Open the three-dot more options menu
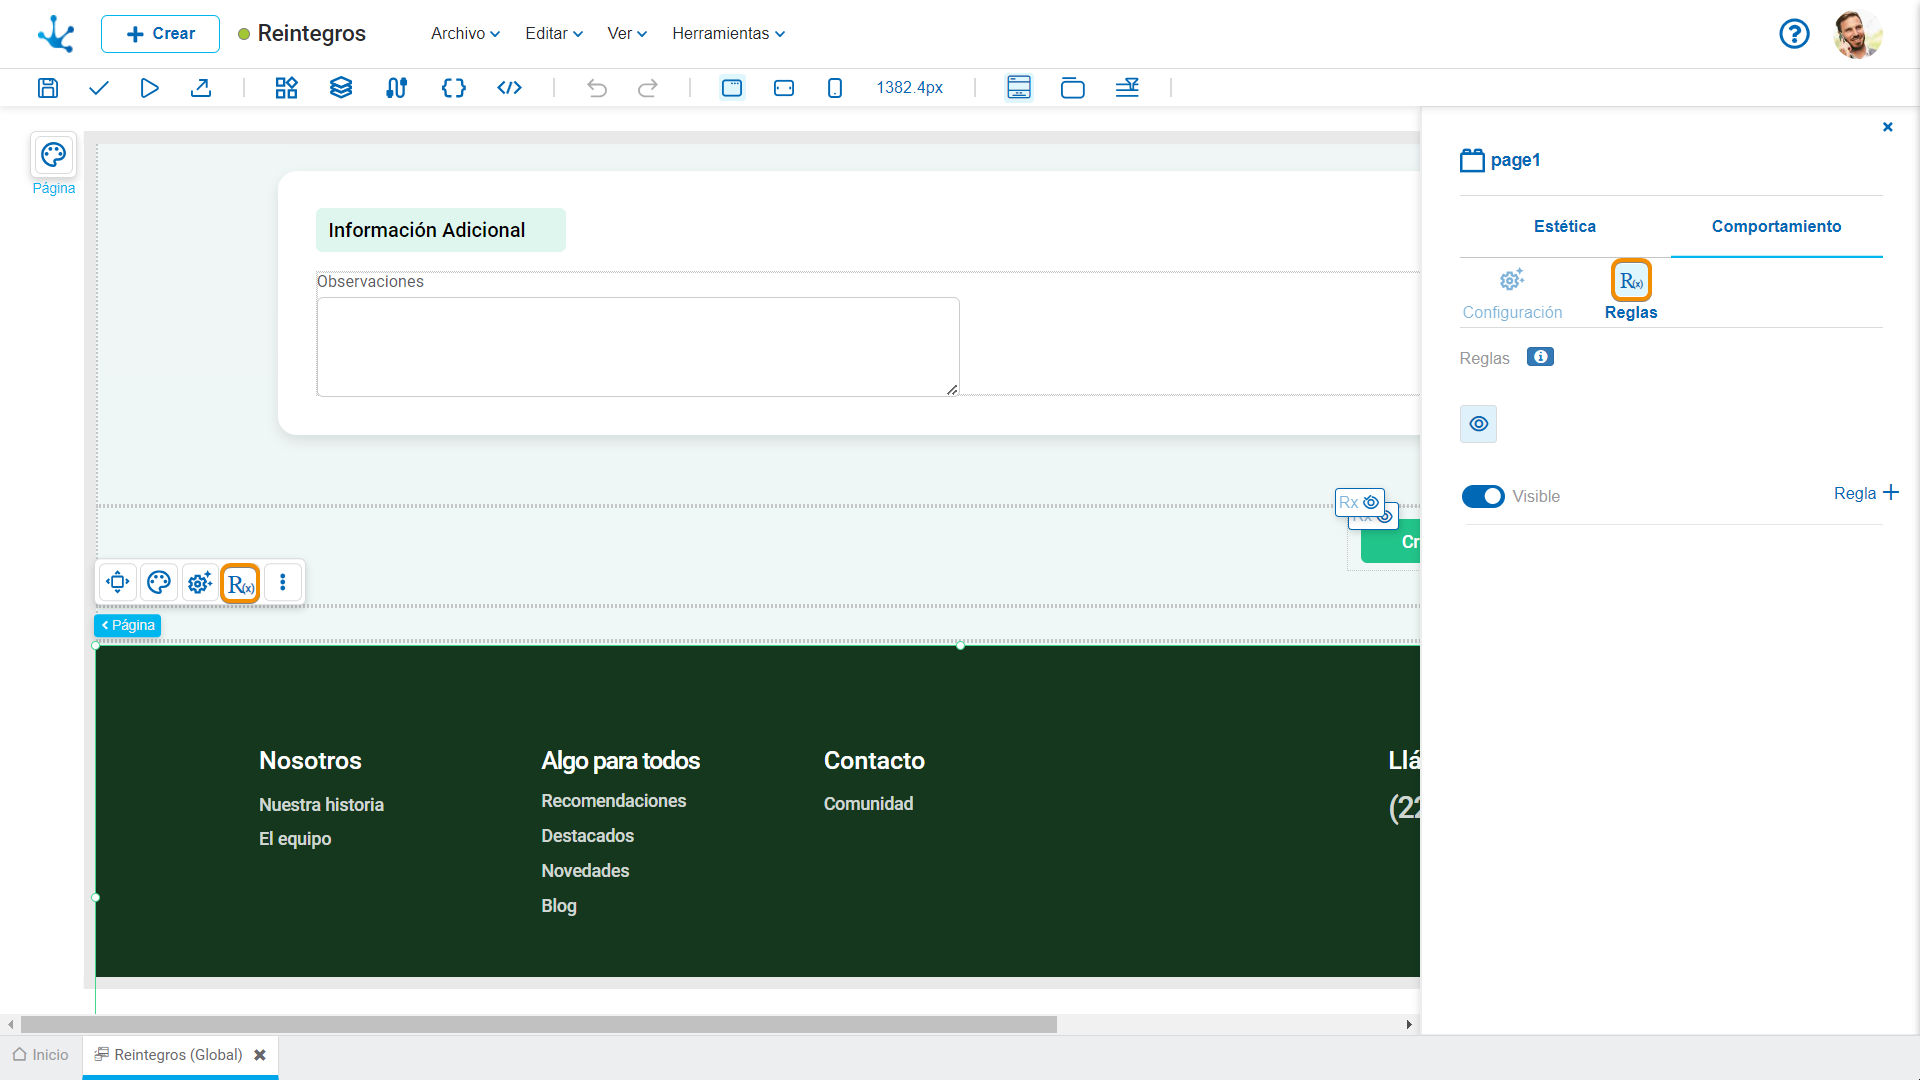Viewport: 1920px width, 1080px height. pyautogui.click(x=283, y=582)
